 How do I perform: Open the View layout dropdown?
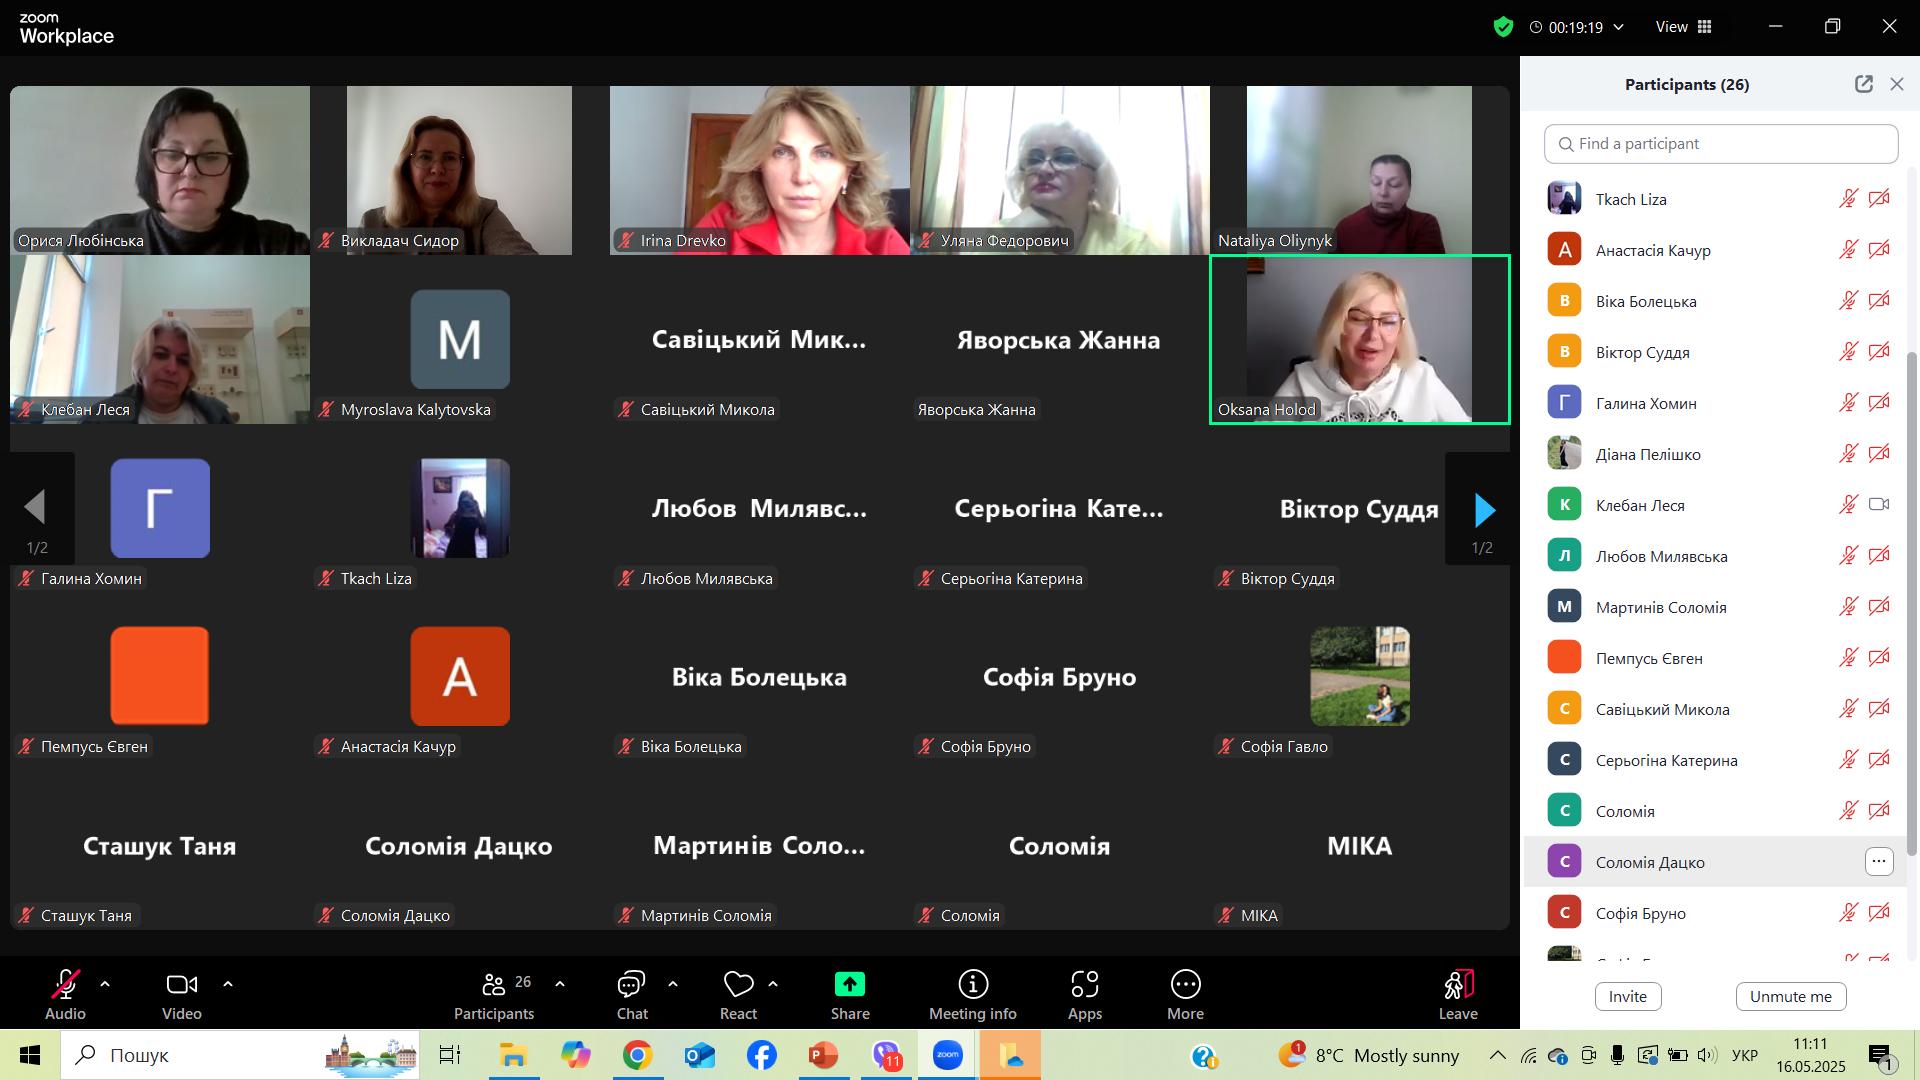coord(1684,27)
